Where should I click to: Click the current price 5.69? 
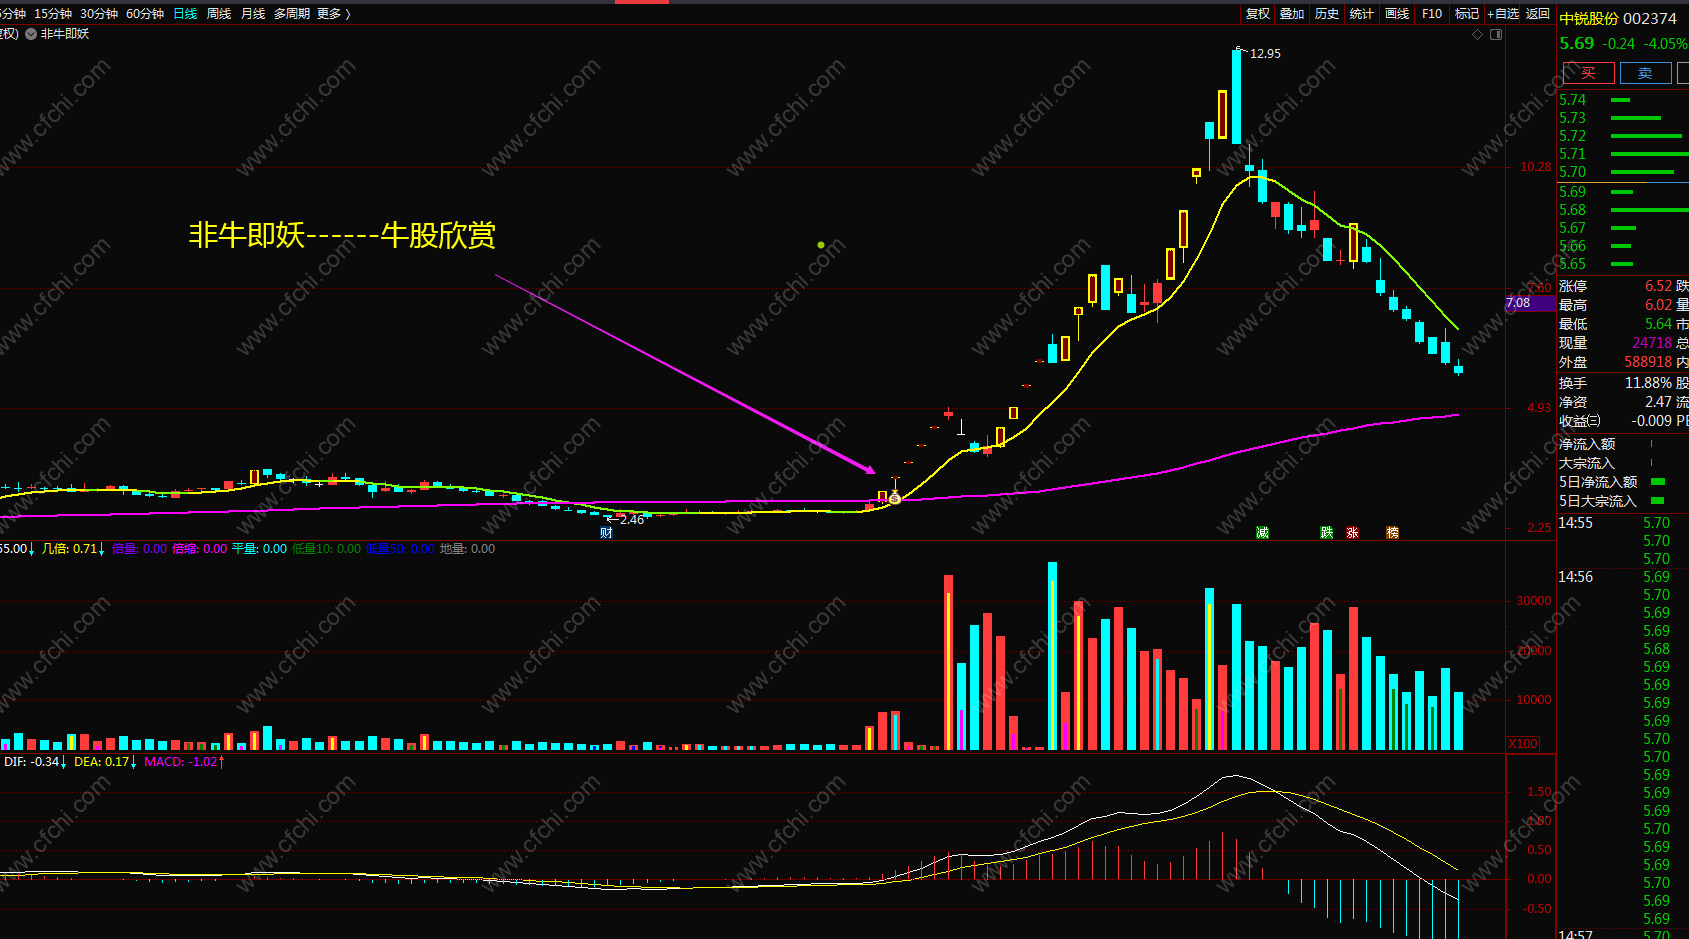(x=1577, y=44)
